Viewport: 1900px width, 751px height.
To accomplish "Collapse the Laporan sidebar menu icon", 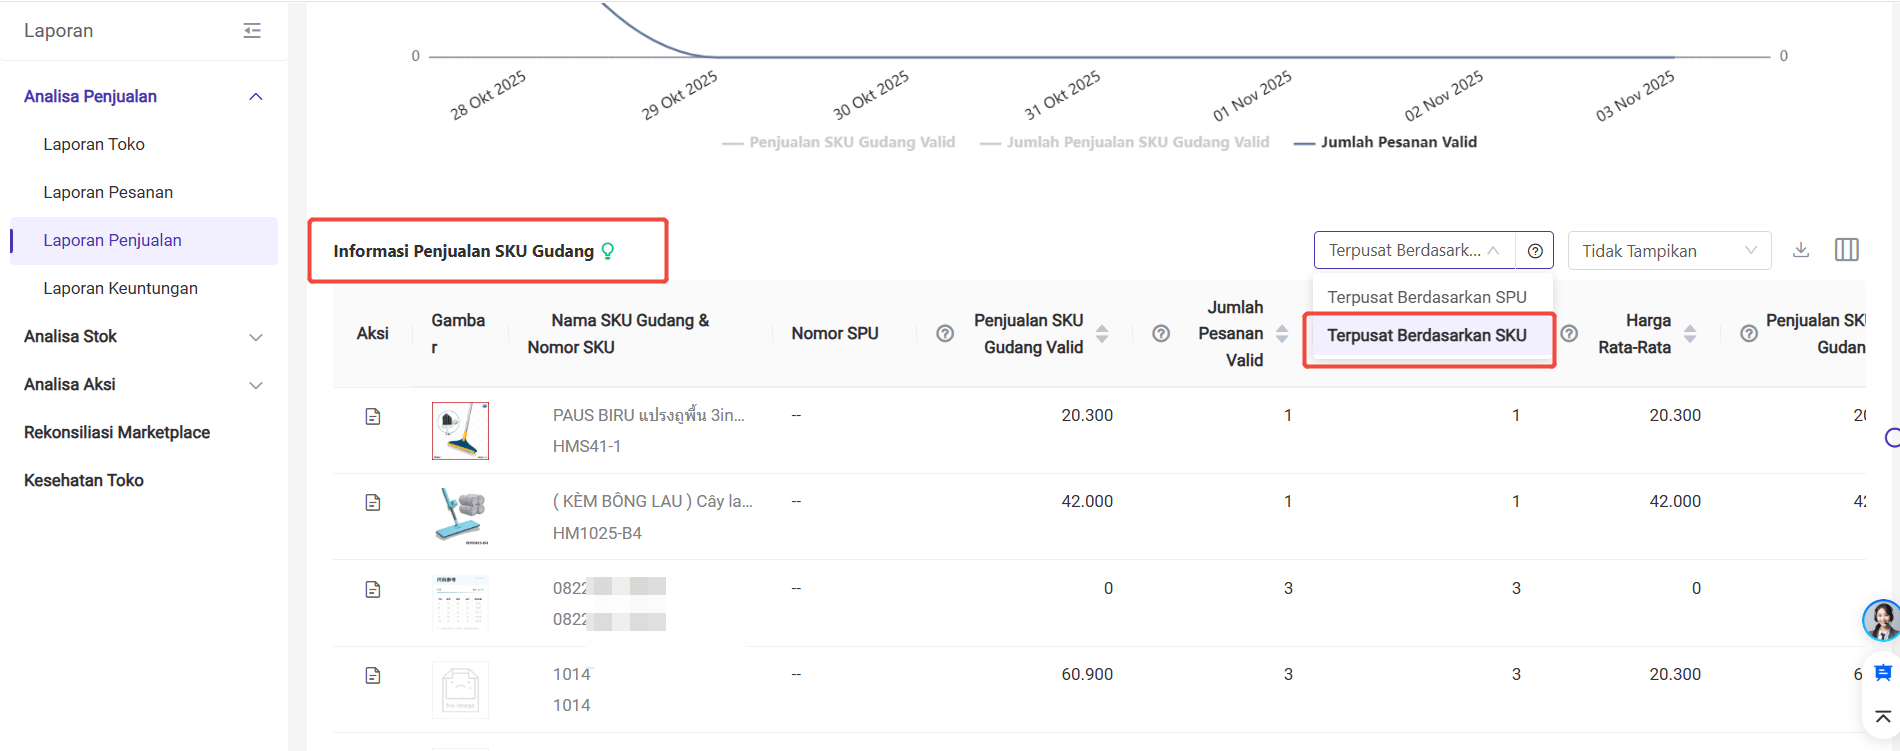I will tap(252, 31).
